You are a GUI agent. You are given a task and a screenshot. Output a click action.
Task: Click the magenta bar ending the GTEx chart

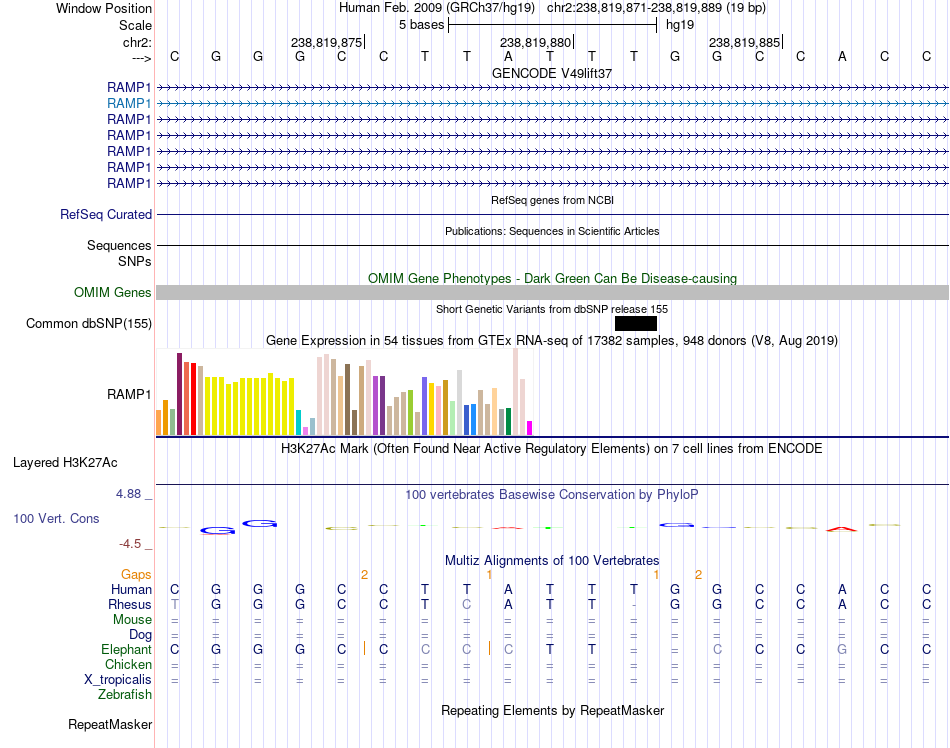pyautogui.click(x=530, y=428)
